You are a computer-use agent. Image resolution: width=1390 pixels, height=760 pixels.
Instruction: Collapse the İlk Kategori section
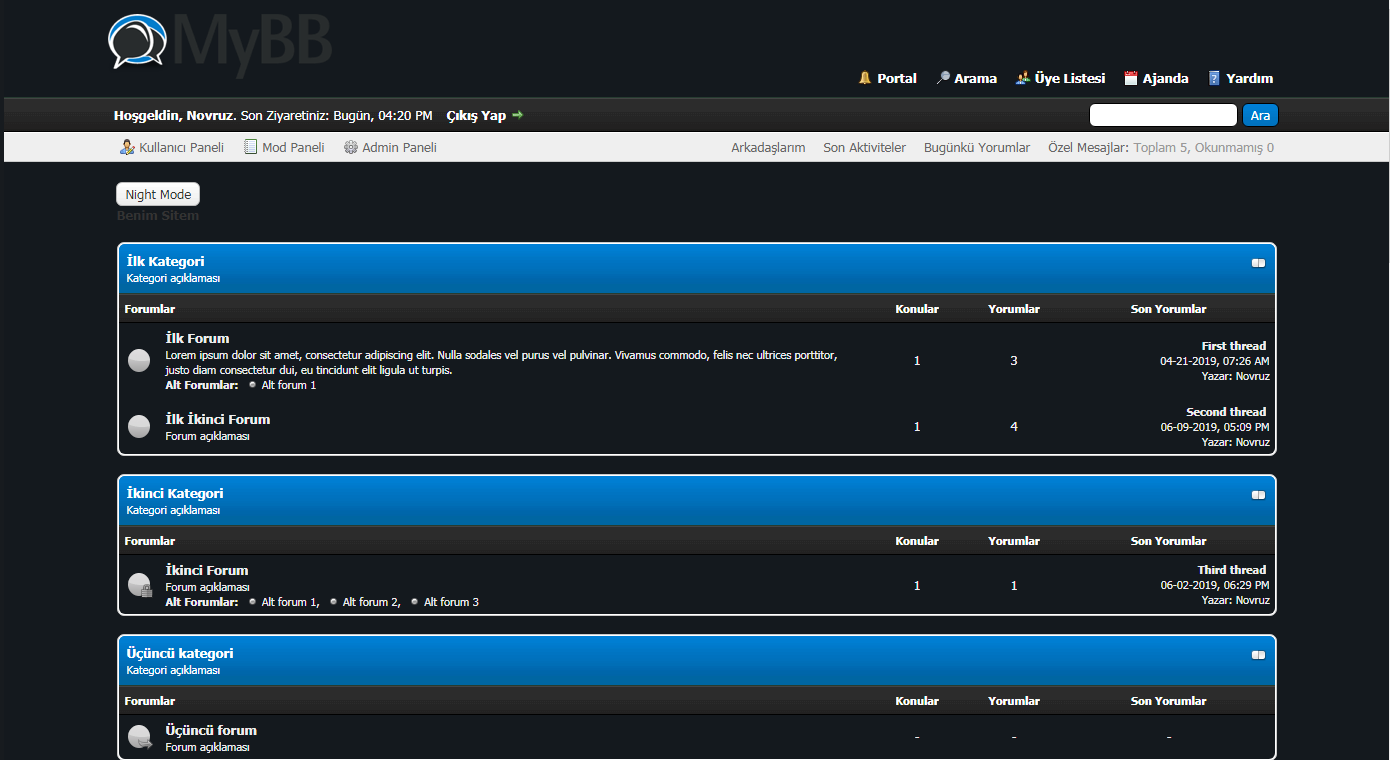pos(1258,263)
